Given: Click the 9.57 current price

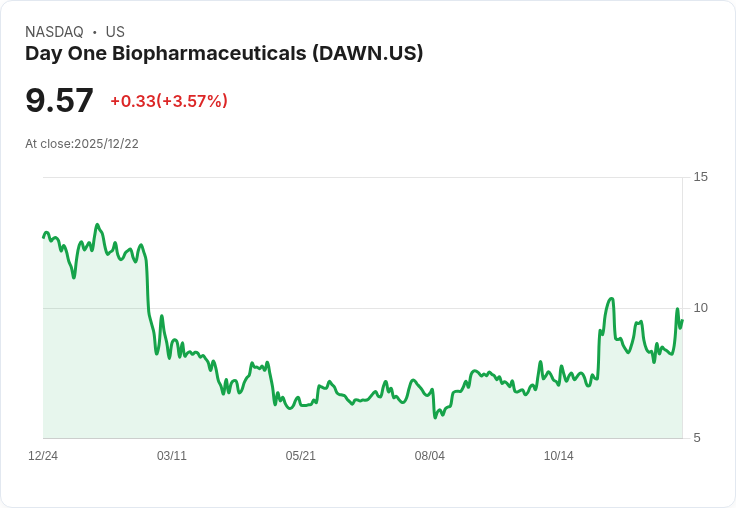Looking at the screenshot, I should pos(59,100).
